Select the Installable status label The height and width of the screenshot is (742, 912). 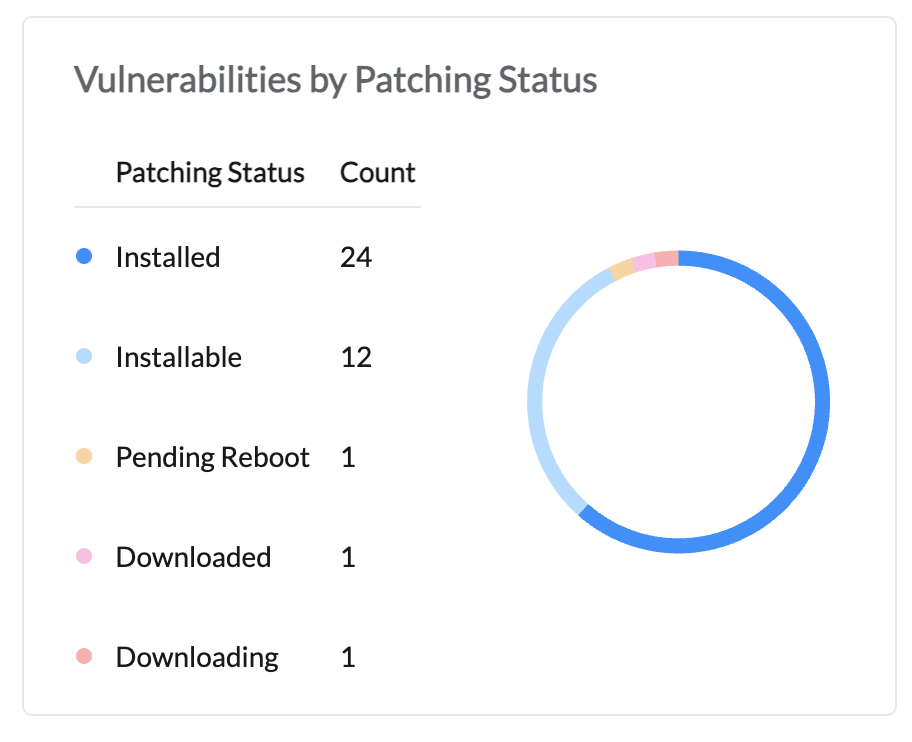pos(178,357)
